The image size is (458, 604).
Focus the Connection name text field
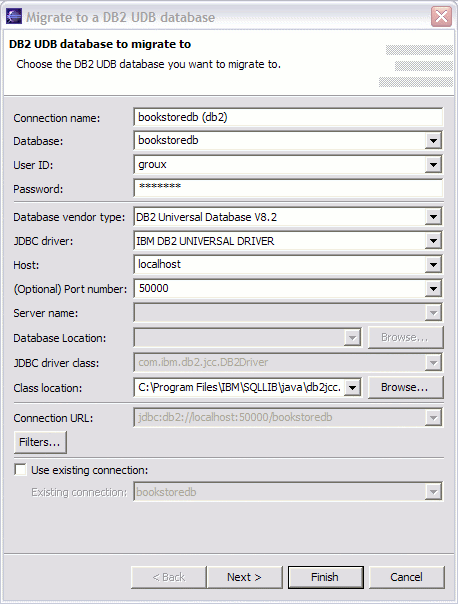coord(288,117)
